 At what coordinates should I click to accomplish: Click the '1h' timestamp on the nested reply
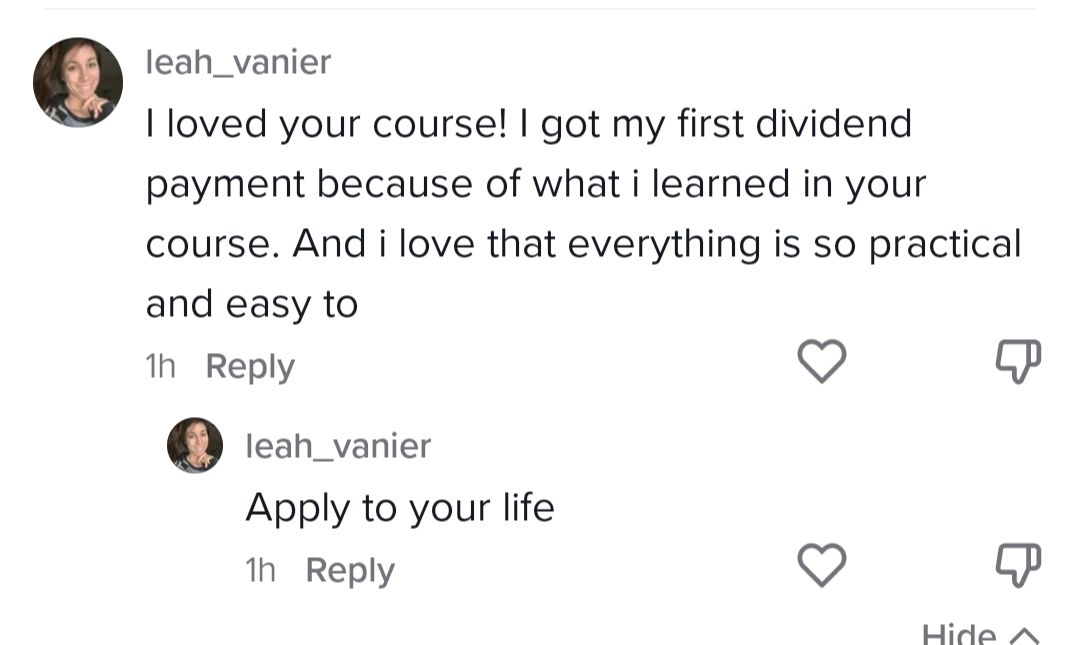tap(260, 570)
